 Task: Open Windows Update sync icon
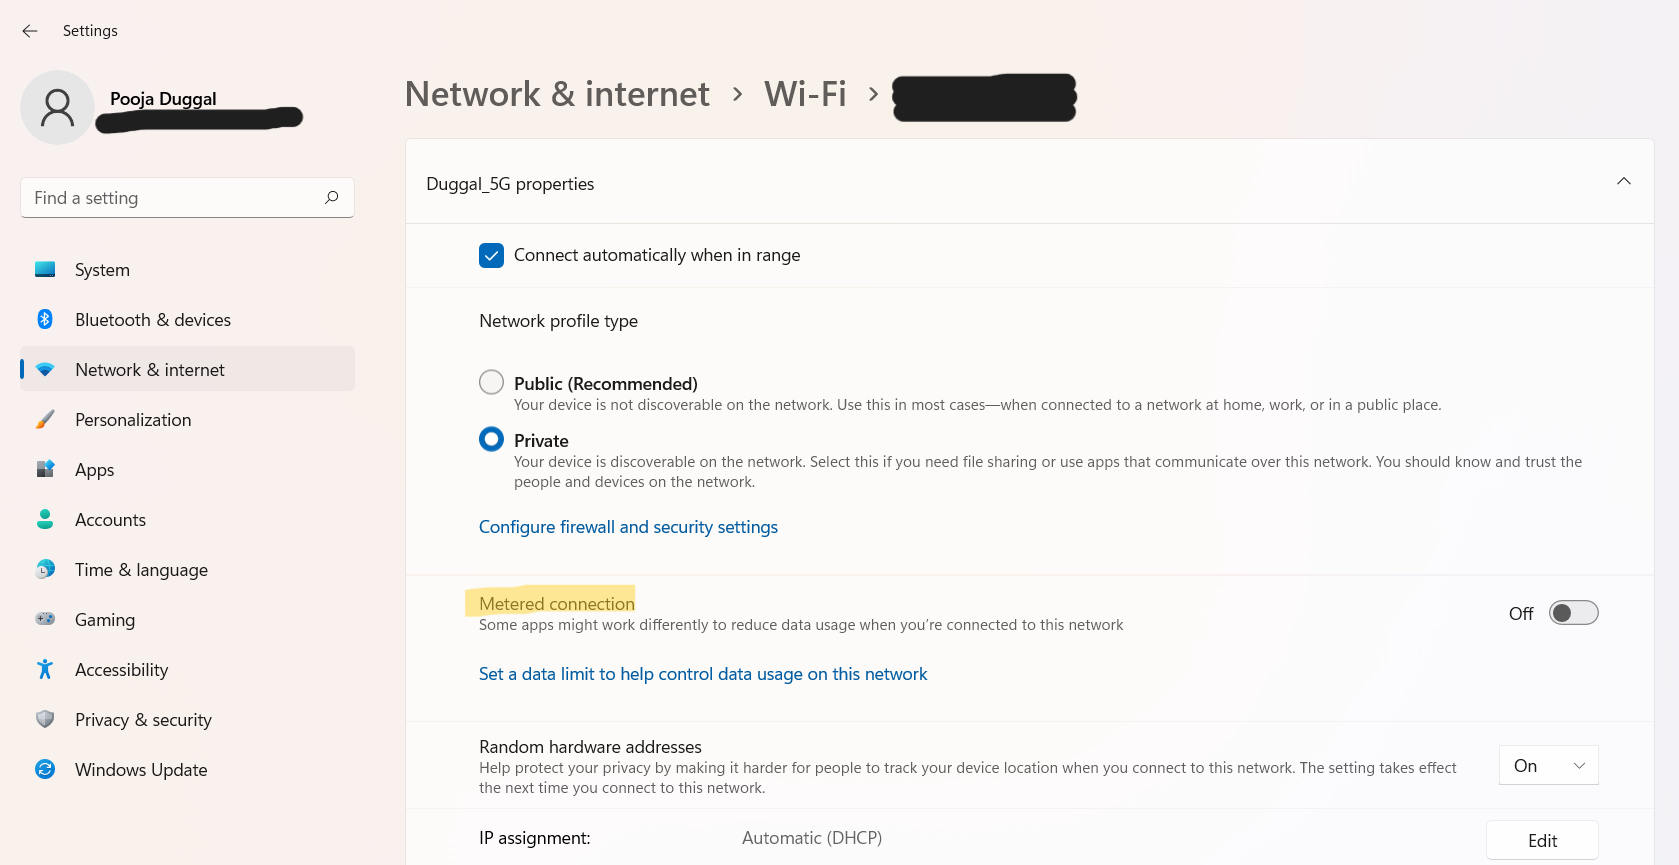45,769
